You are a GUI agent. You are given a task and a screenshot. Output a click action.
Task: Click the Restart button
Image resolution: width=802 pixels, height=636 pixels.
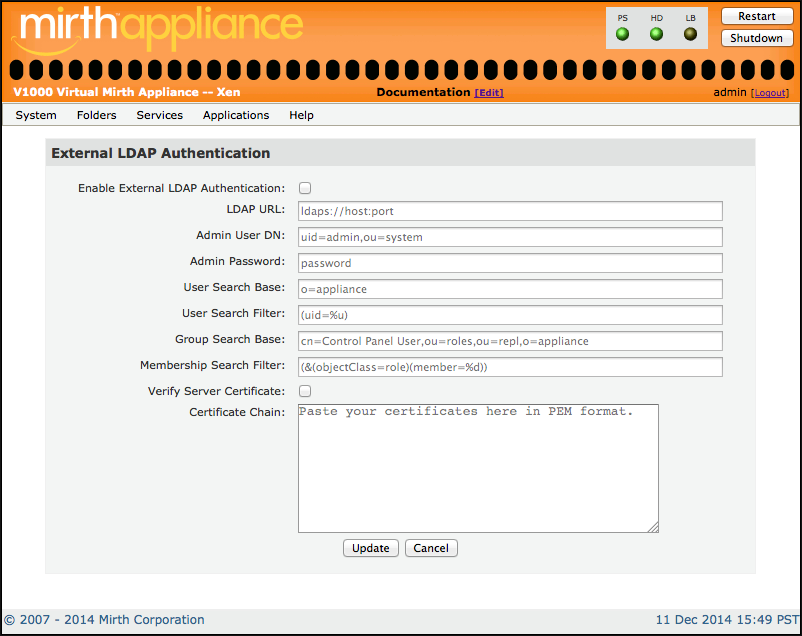tap(757, 16)
